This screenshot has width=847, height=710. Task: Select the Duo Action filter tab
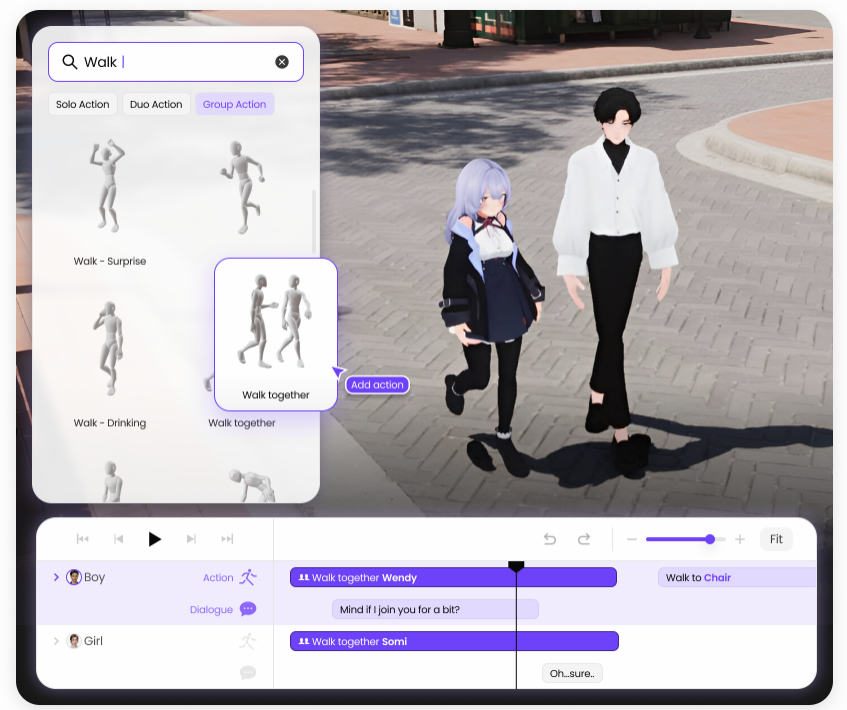[x=156, y=104]
